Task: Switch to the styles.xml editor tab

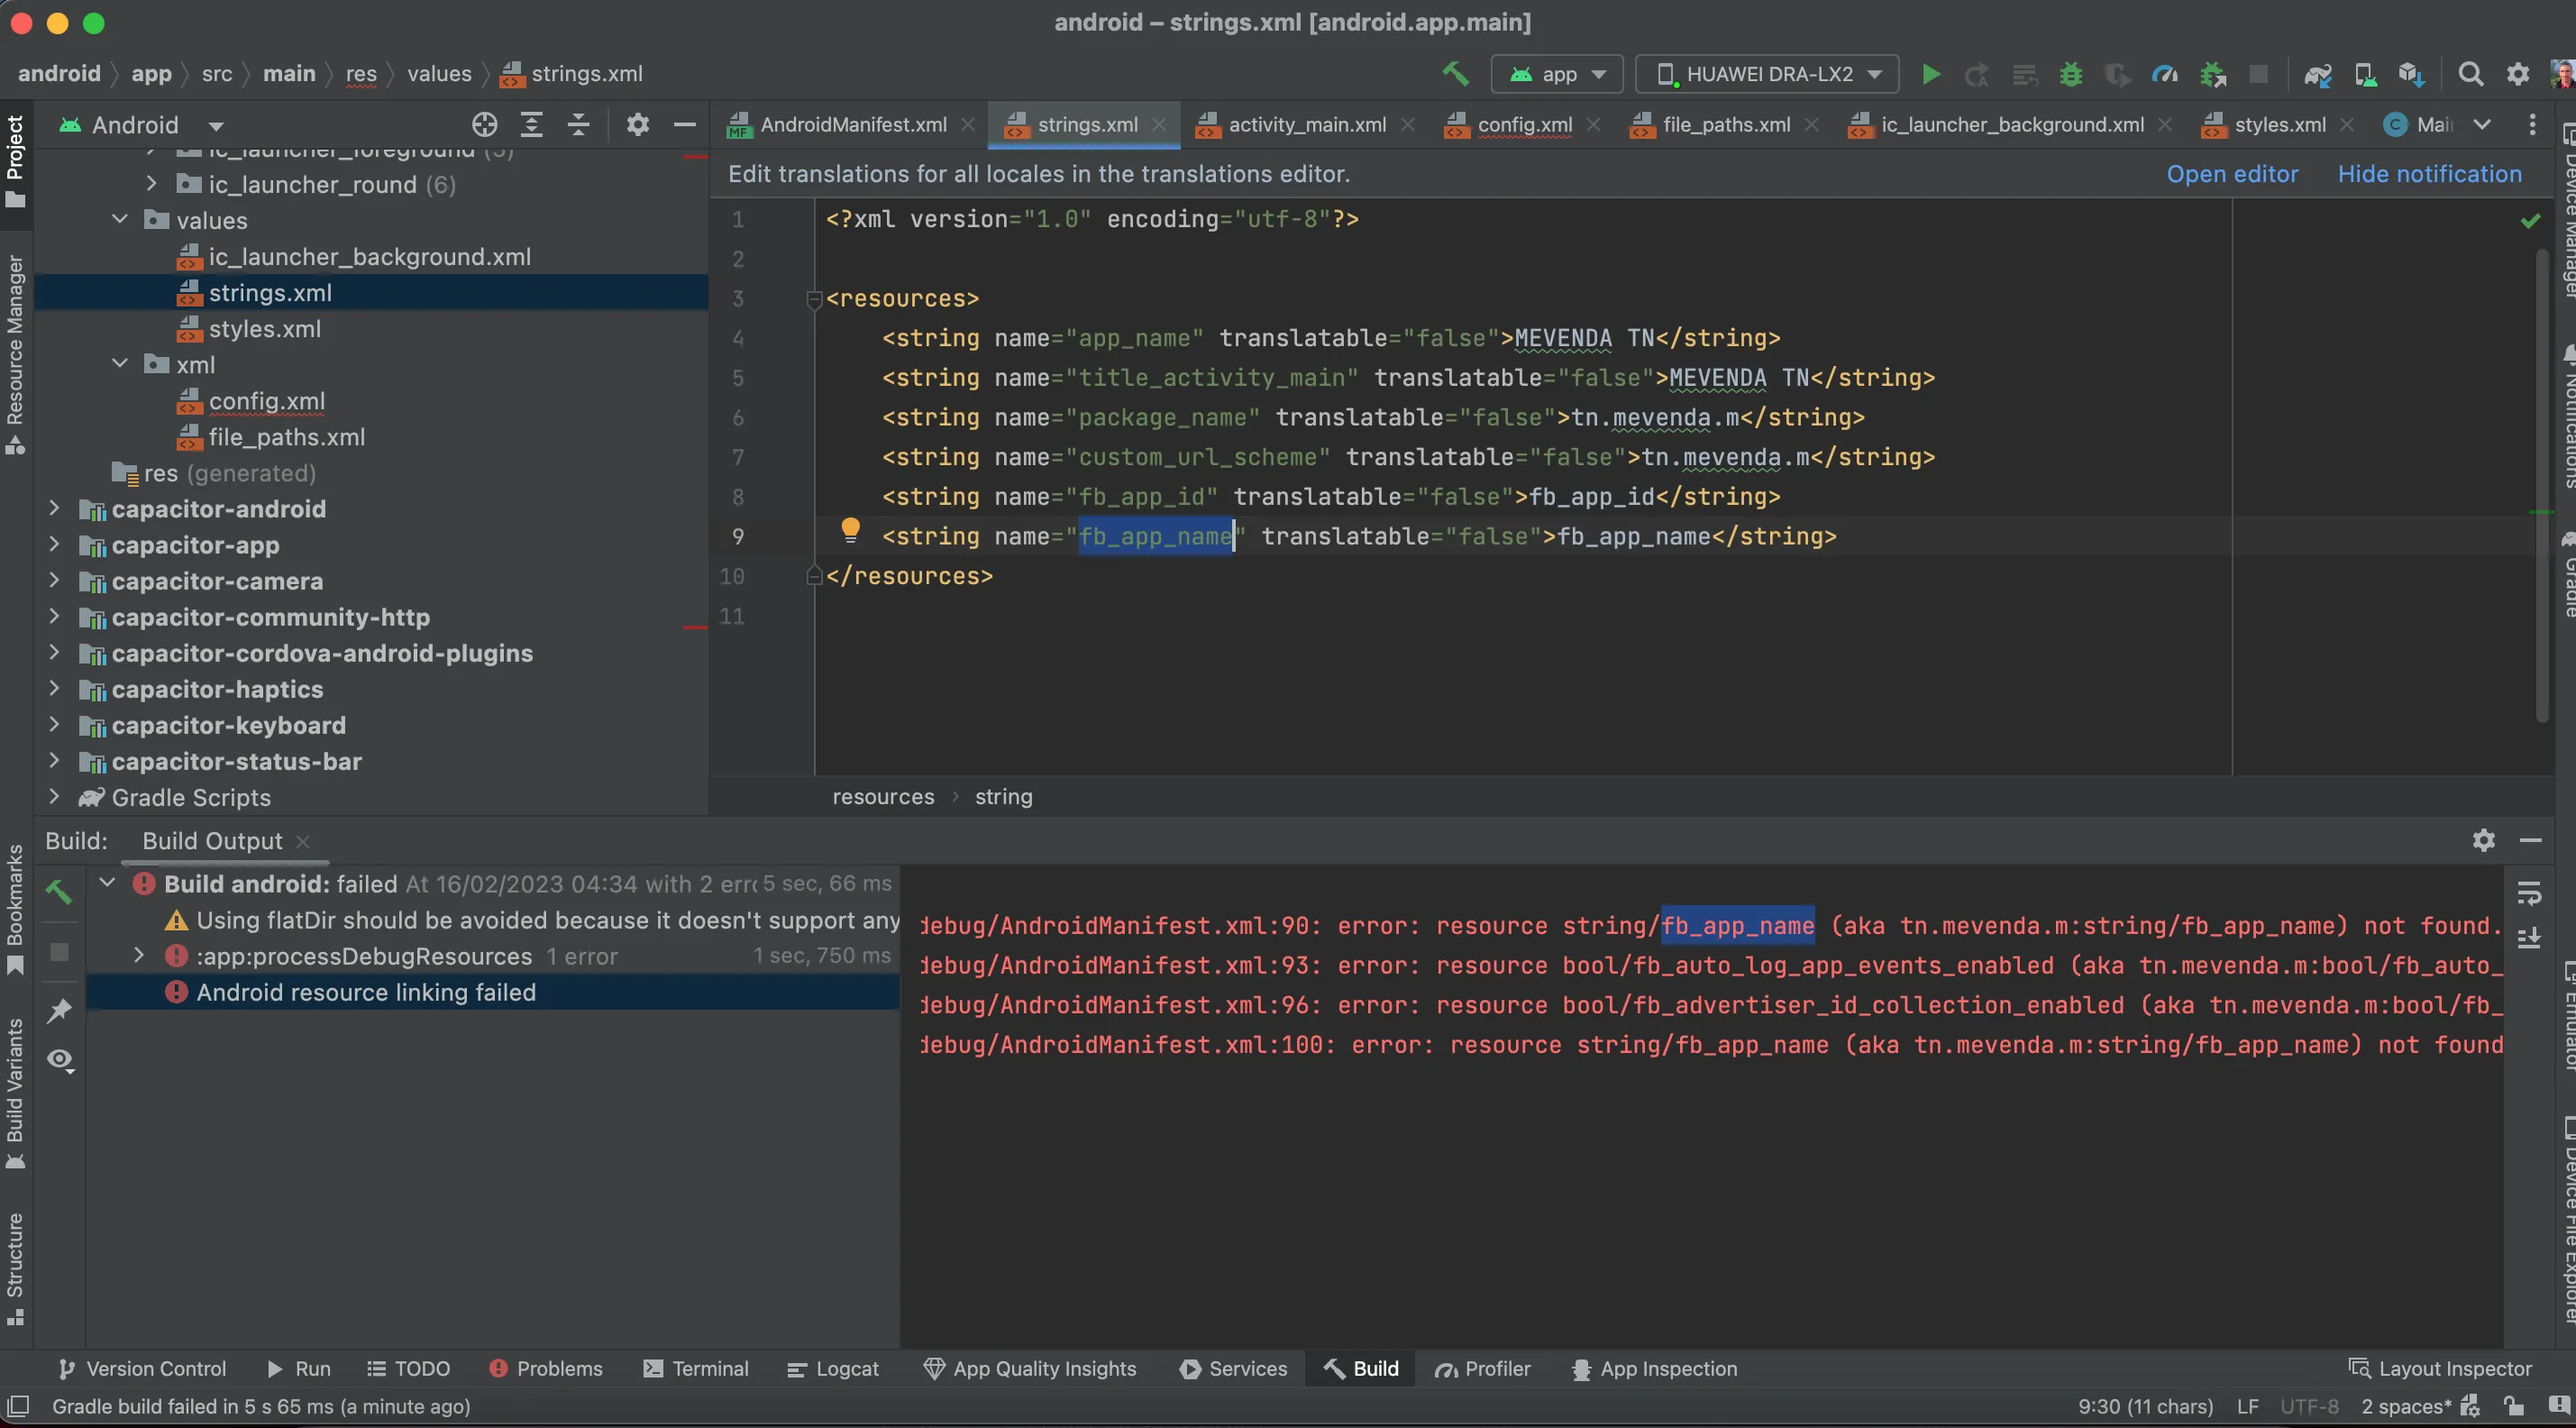Action: [x=2279, y=125]
